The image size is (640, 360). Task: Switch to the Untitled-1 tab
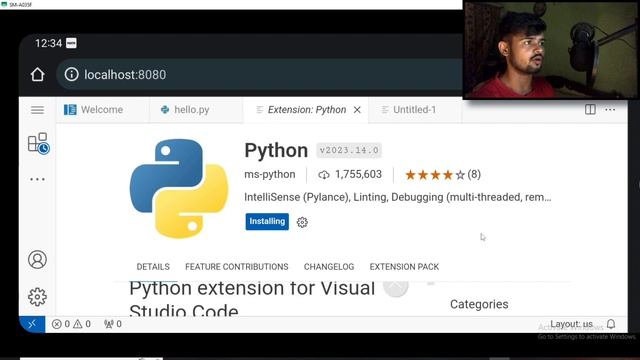coord(415,110)
